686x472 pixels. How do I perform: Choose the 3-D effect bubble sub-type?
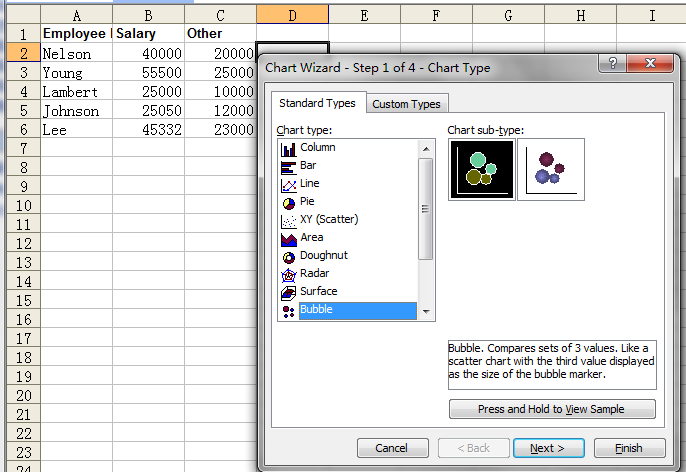pos(551,170)
